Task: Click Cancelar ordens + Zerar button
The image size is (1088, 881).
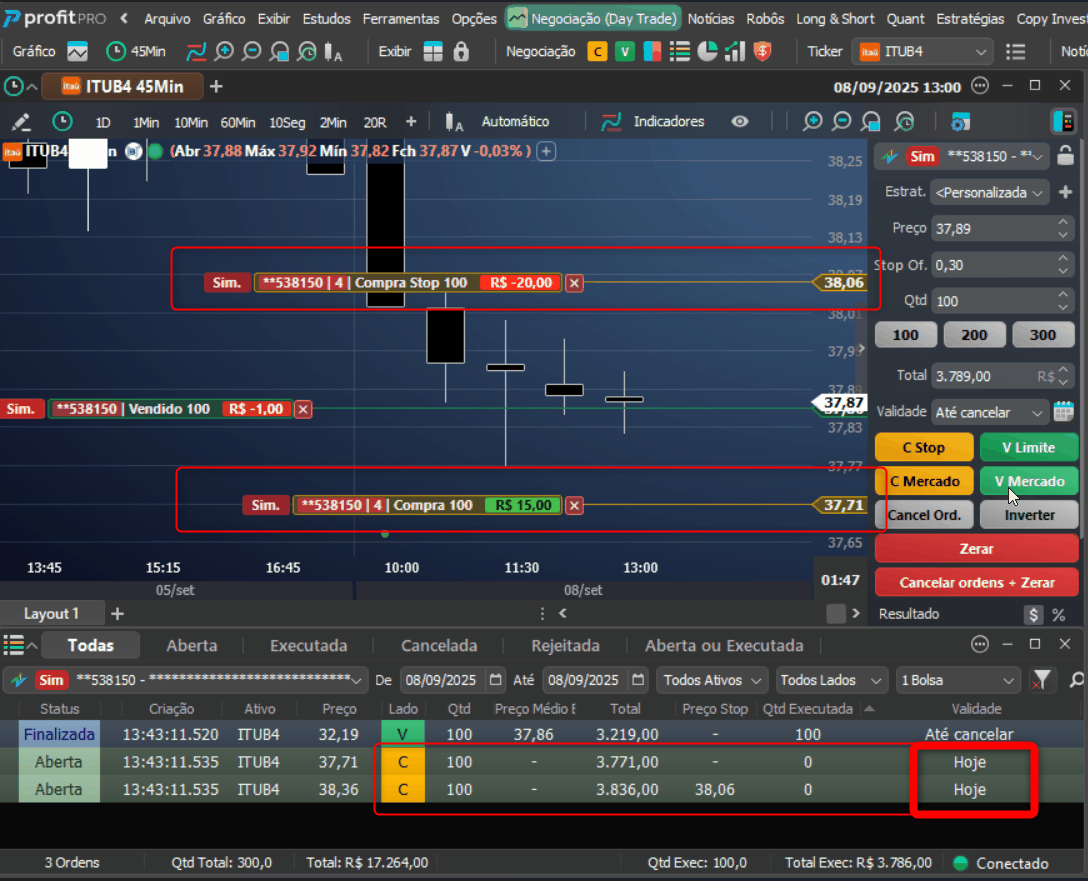Action: pyautogui.click(x=976, y=583)
